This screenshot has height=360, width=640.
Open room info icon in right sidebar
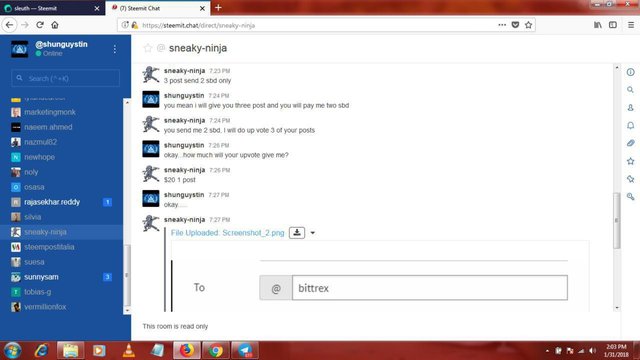pos(631,72)
